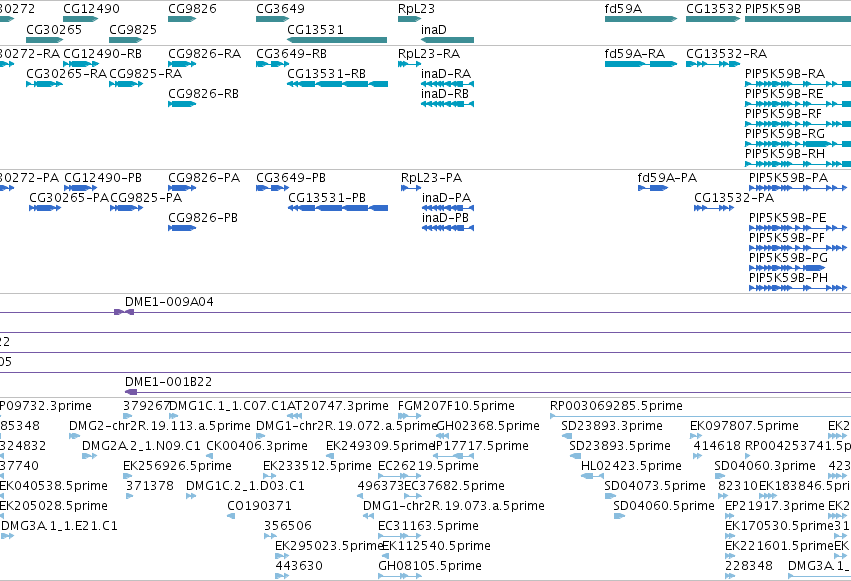Viewport: 851px width, 581px height.
Task: Click the CG30265 gene label
Action: 54,29
